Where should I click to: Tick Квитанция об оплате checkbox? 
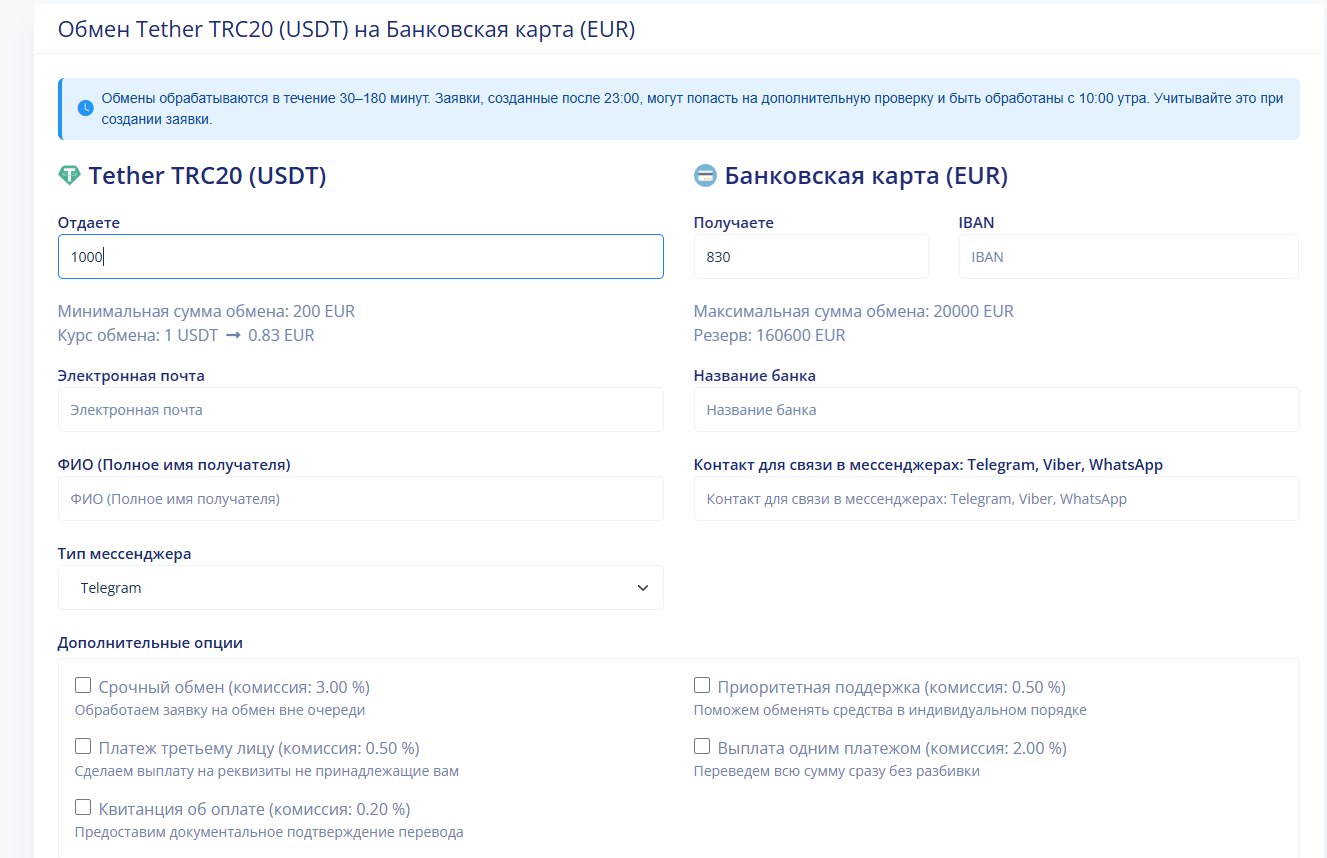click(x=83, y=808)
